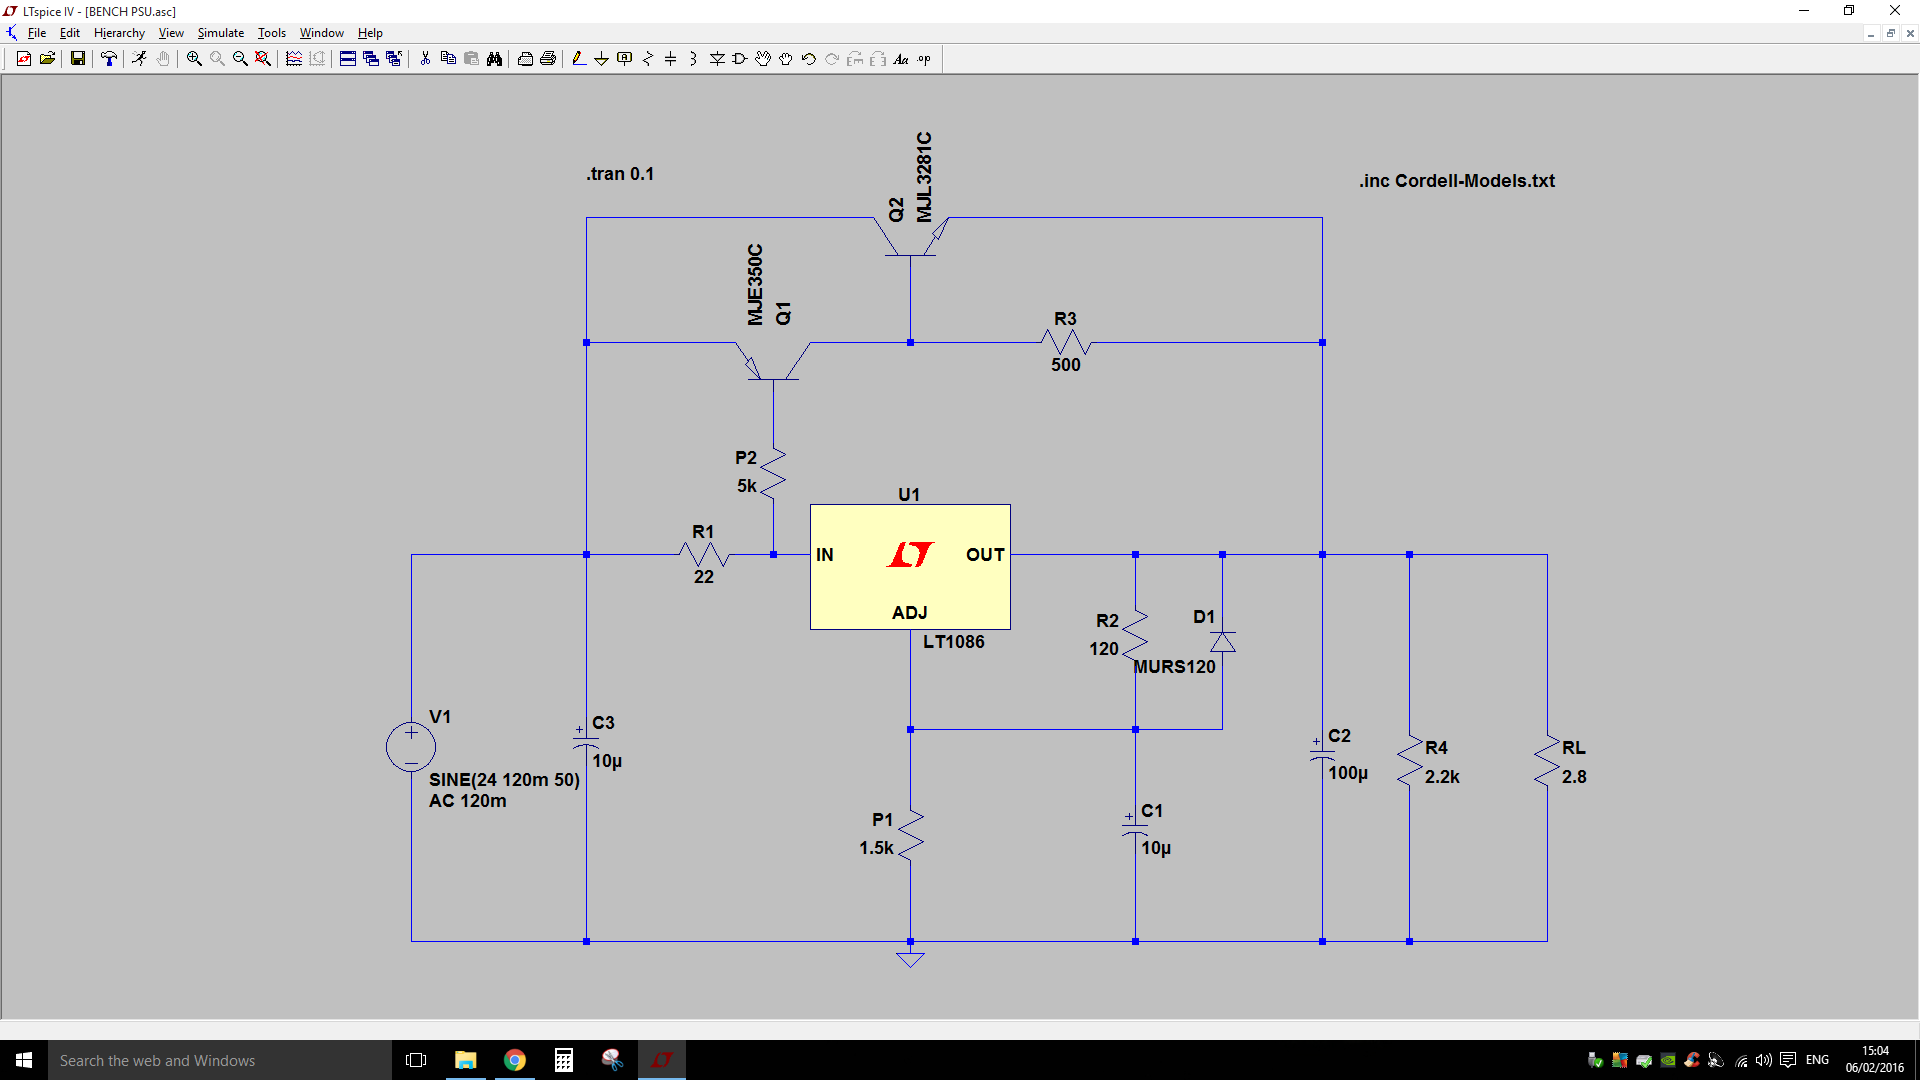Viewport: 1920px width, 1080px height.
Task: Click the V1 voltage source symbol
Action: tap(411, 747)
